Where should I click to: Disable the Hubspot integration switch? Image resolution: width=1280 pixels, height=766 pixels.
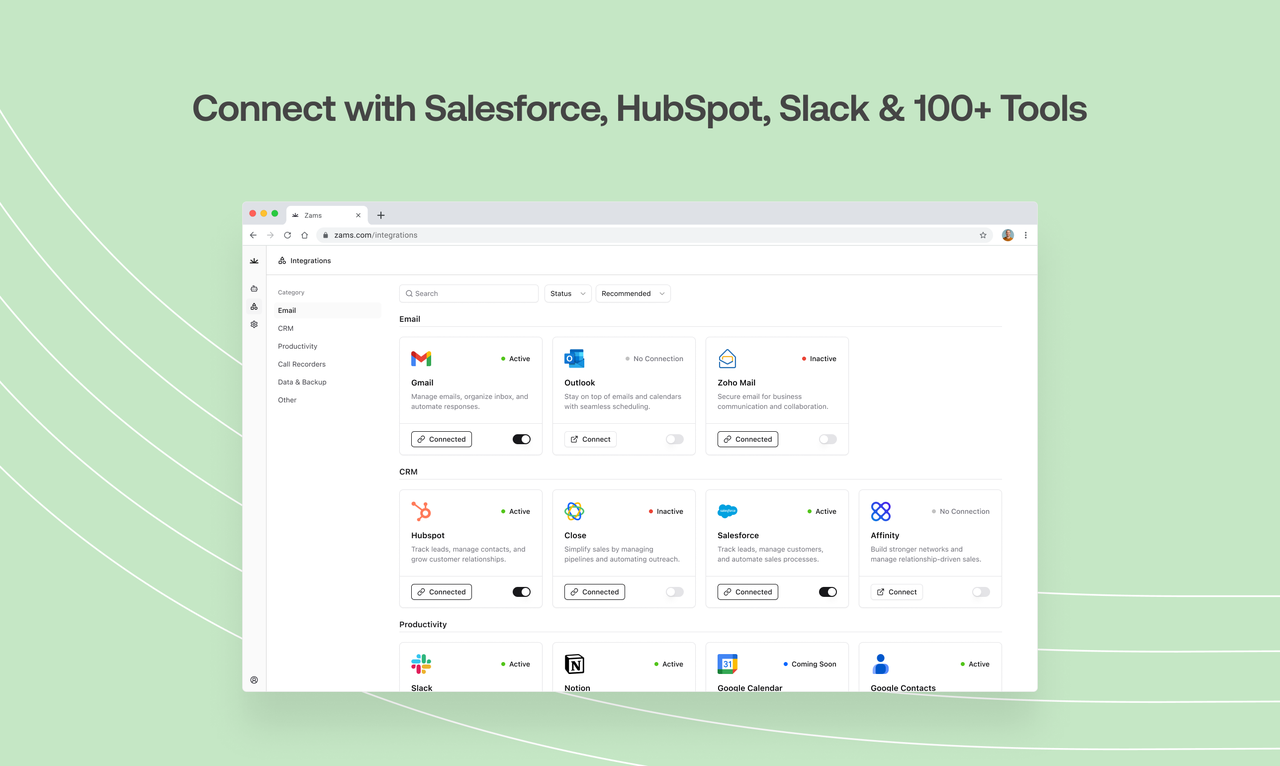(522, 592)
